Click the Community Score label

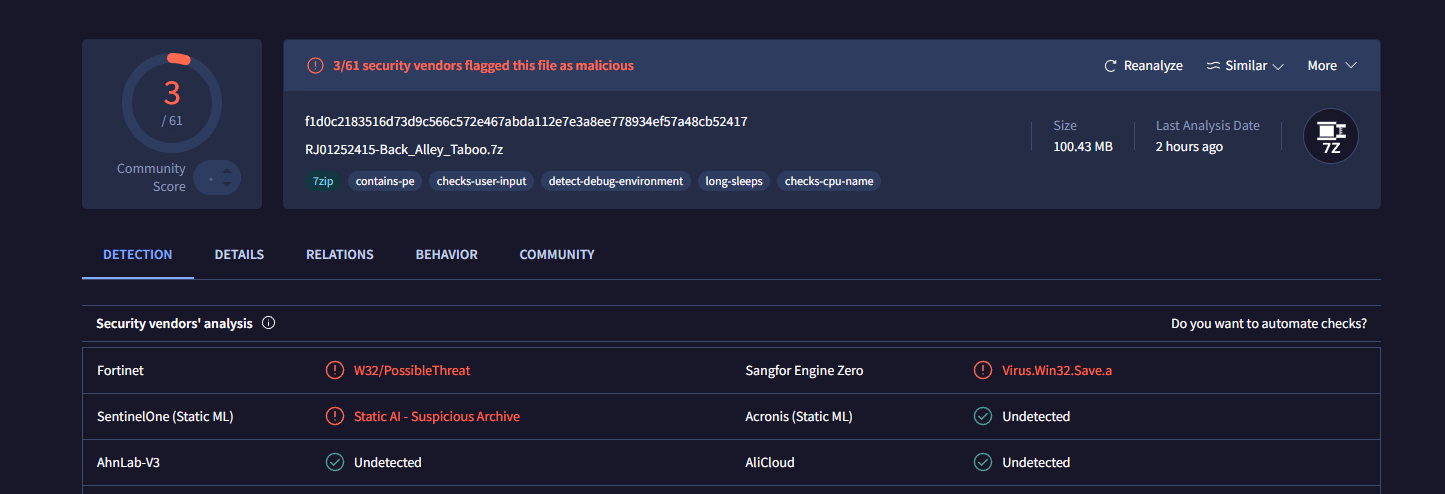pyautogui.click(x=151, y=178)
